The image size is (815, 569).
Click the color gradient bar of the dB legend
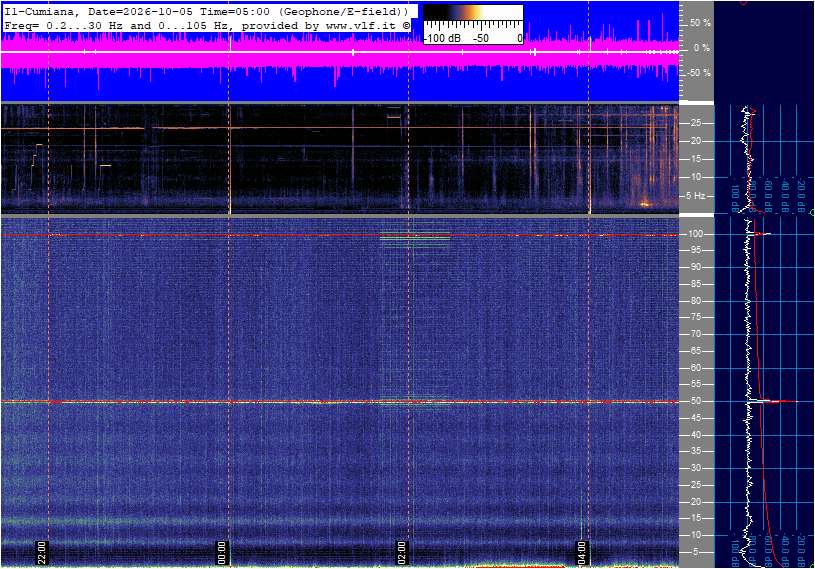pos(473,12)
